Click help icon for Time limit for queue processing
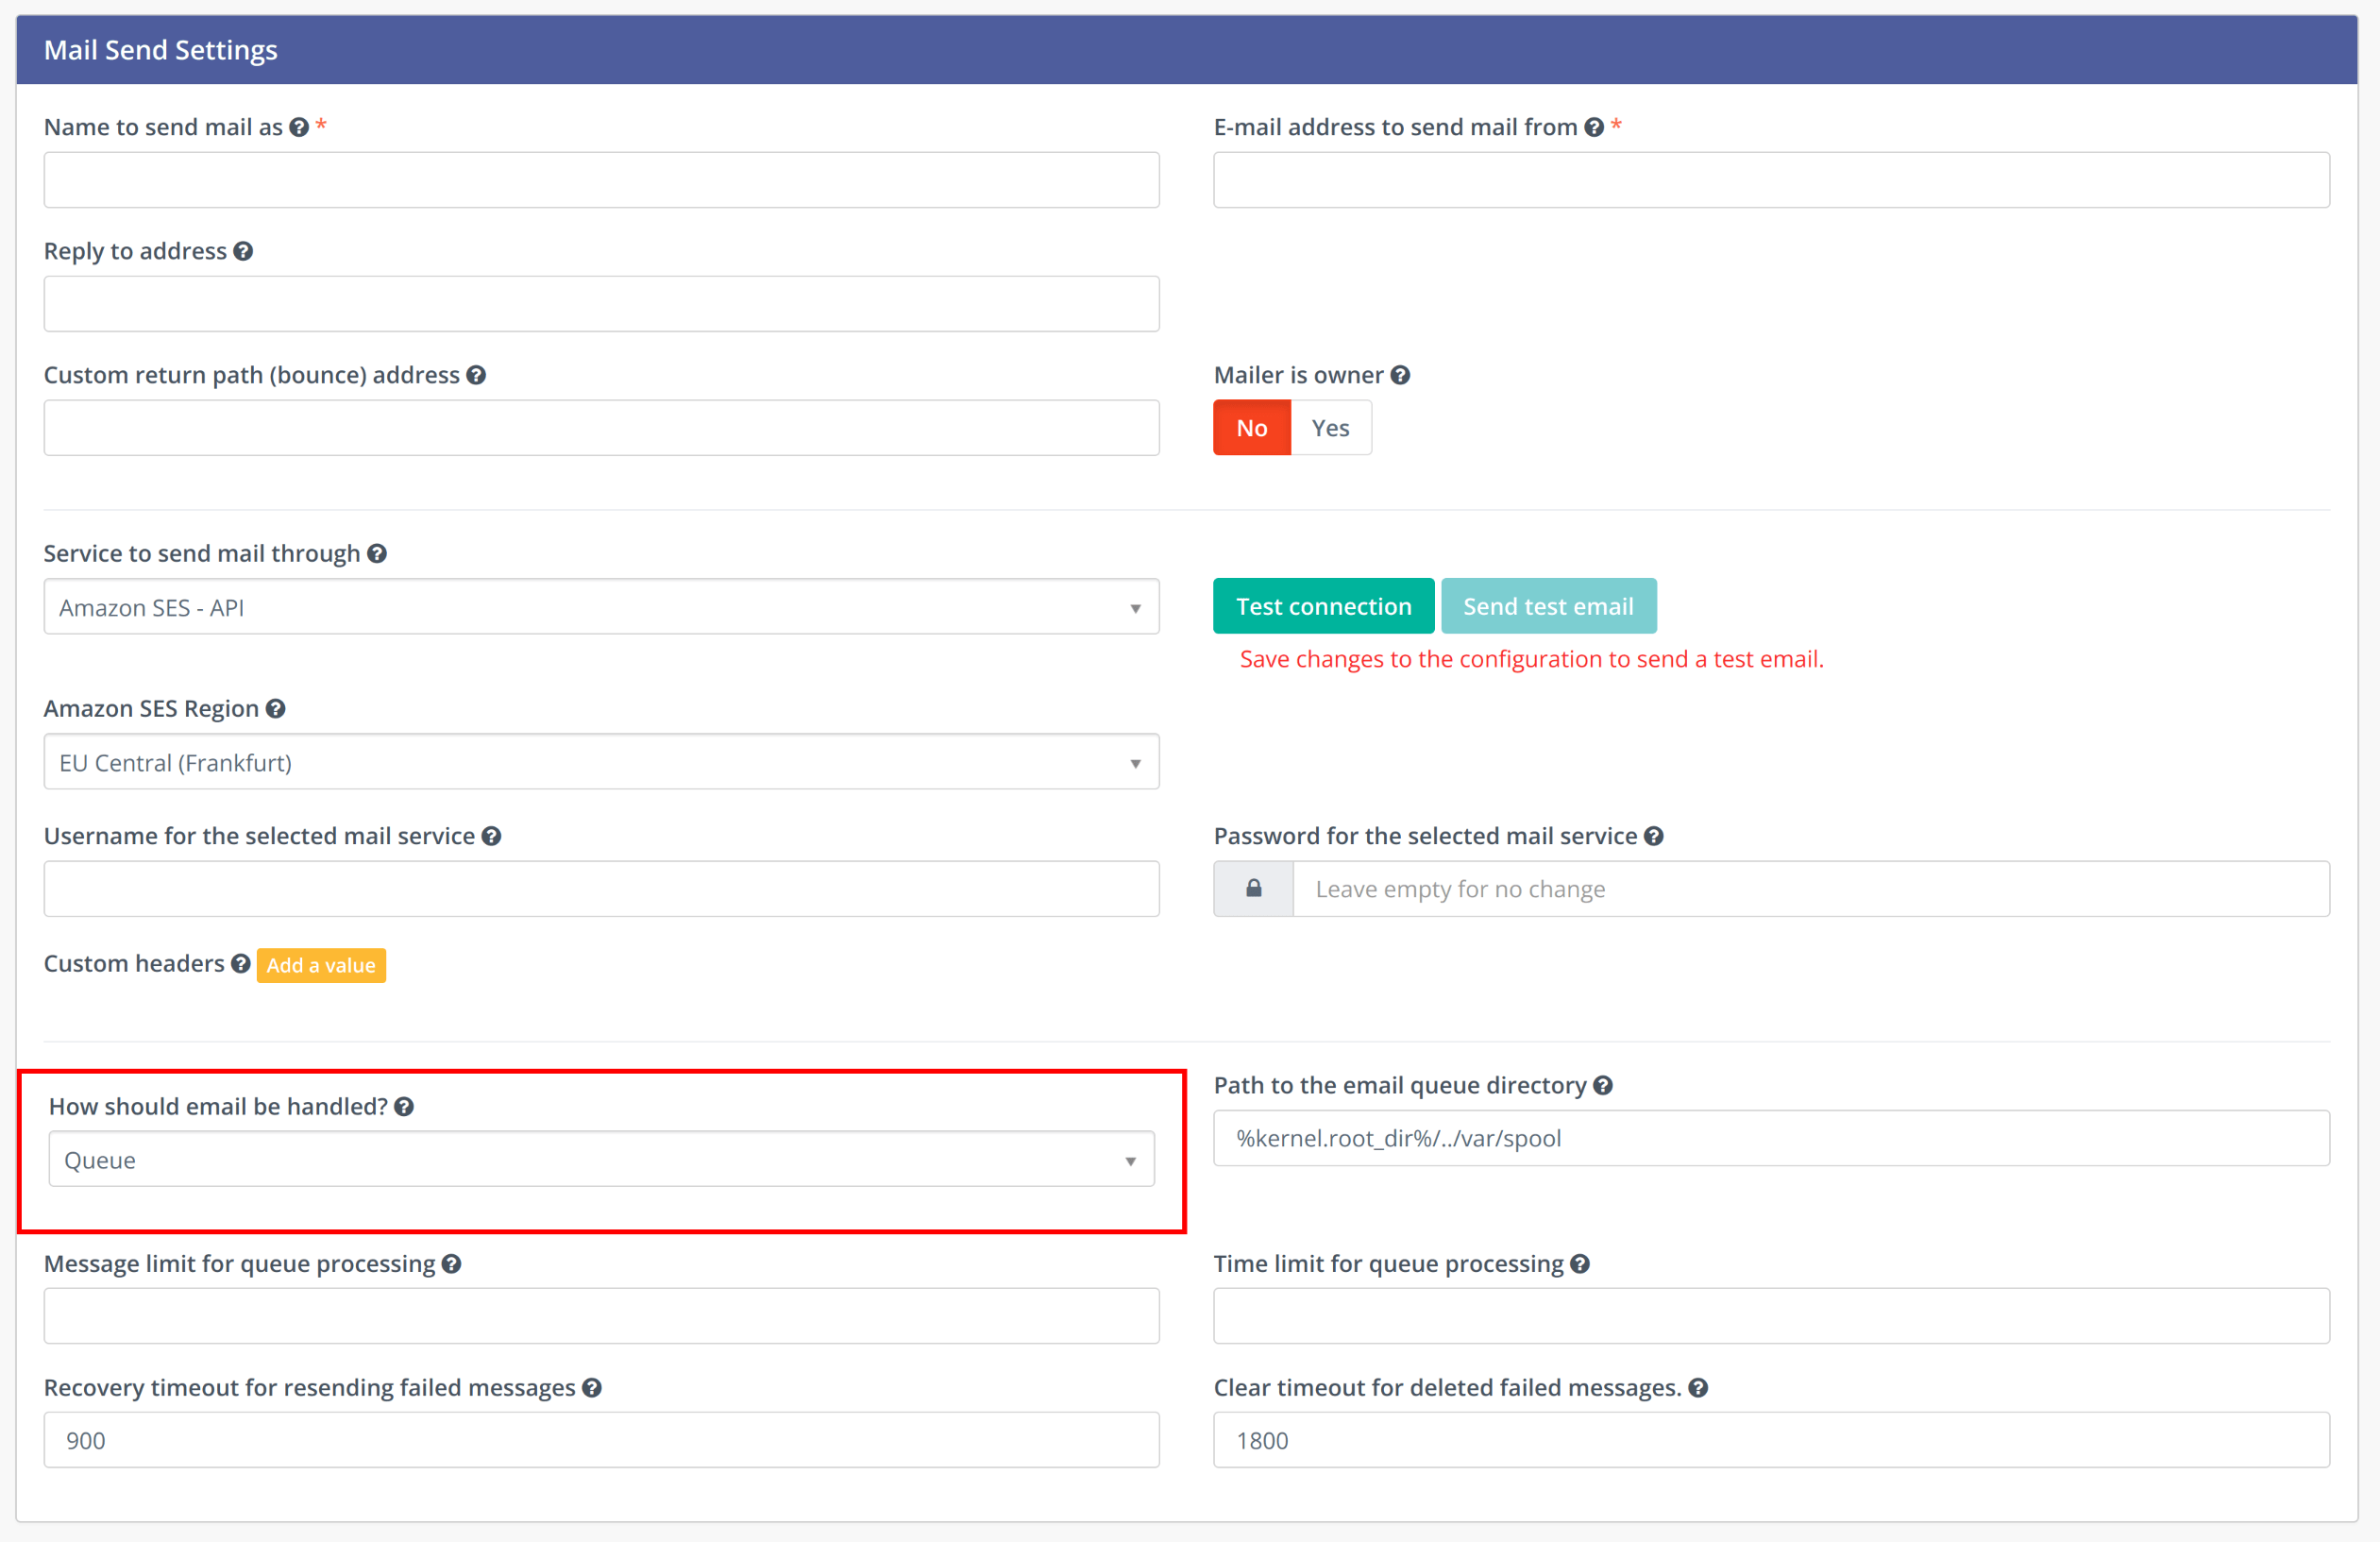The height and width of the screenshot is (1542, 2380). click(1580, 1264)
